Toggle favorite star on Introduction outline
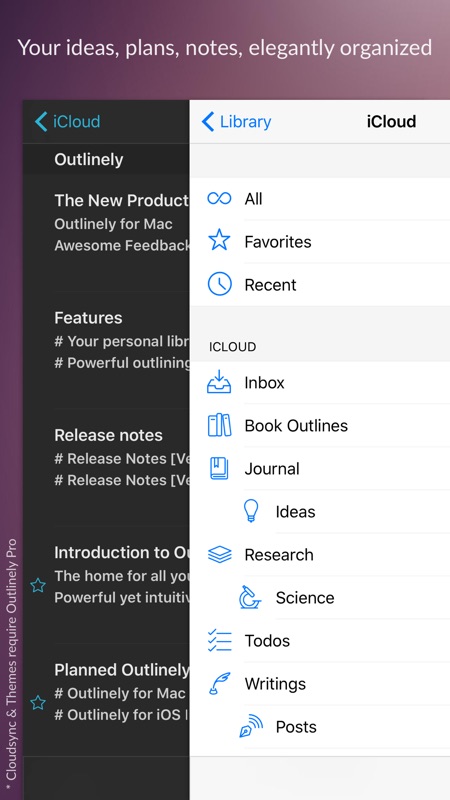 (x=38, y=585)
